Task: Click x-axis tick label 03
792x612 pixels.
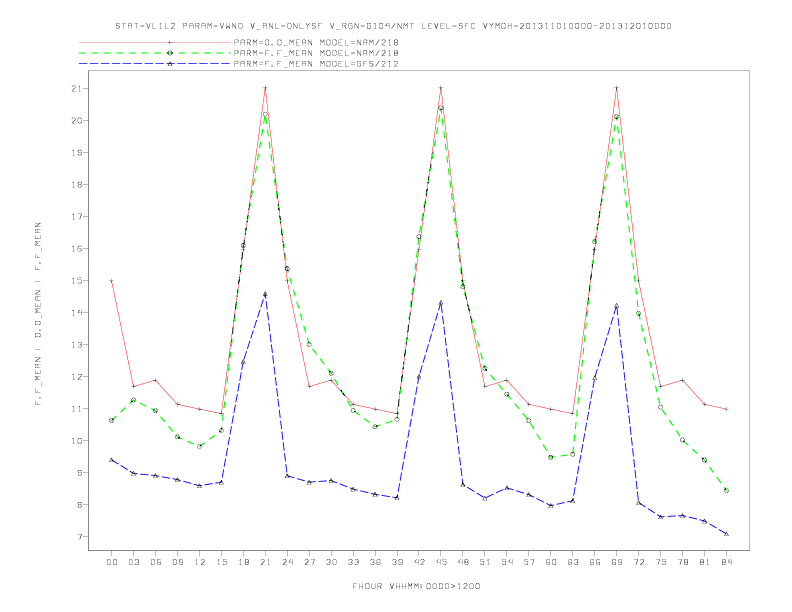Action: click(133, 562)
